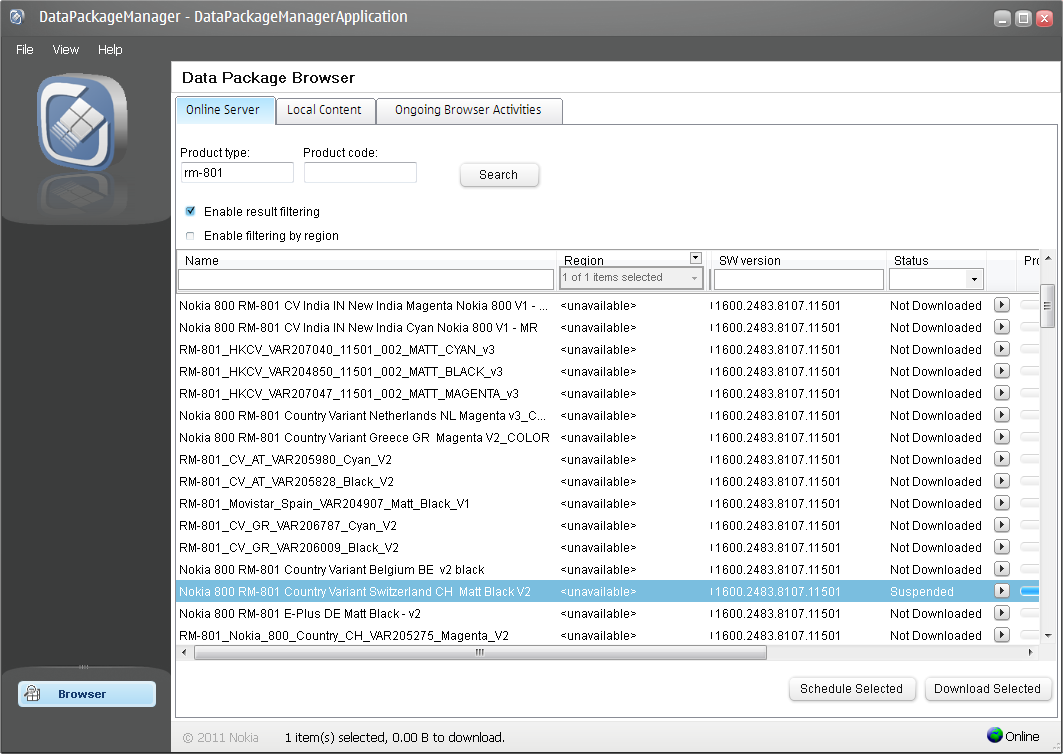Click the title bar application icon

pos(17,17)
